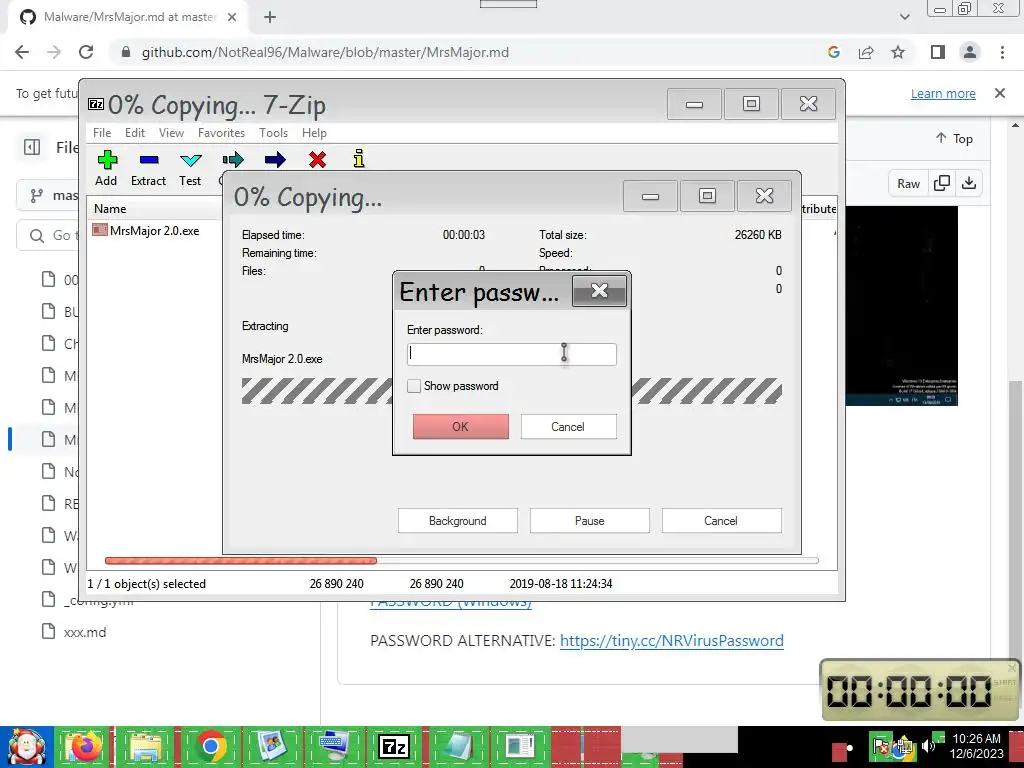Click the red progress bar in 7-Zip window
1024x768 pixels.
240,560
